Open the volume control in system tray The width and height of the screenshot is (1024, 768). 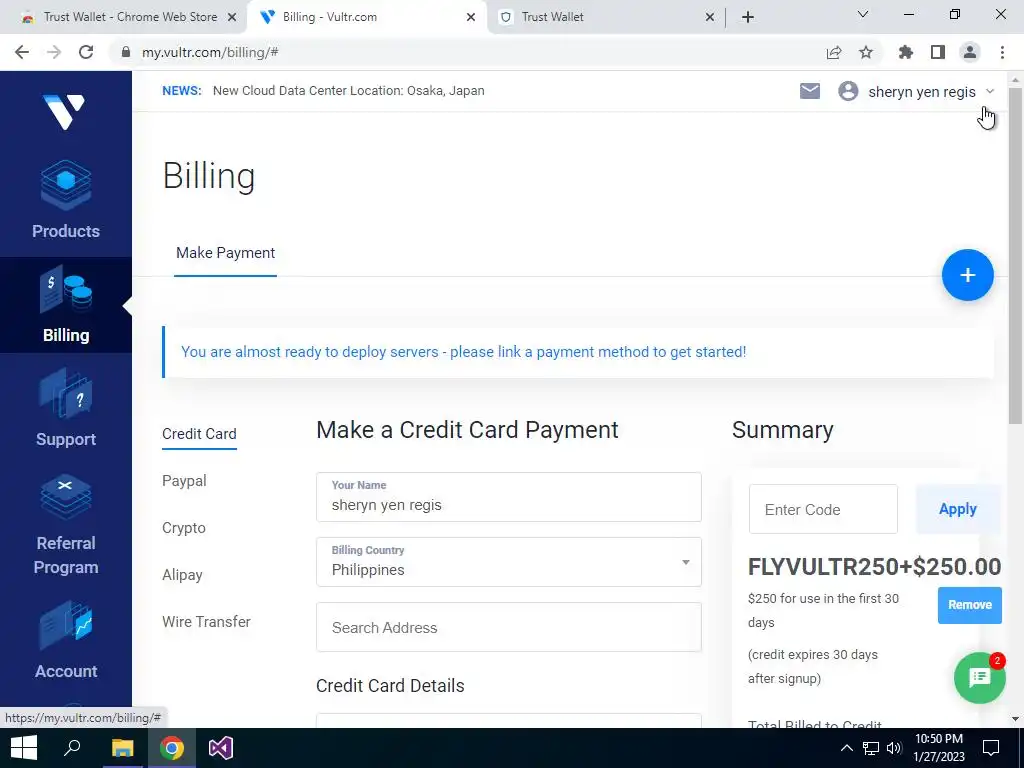pyautogui.click(x=894, y=748)
